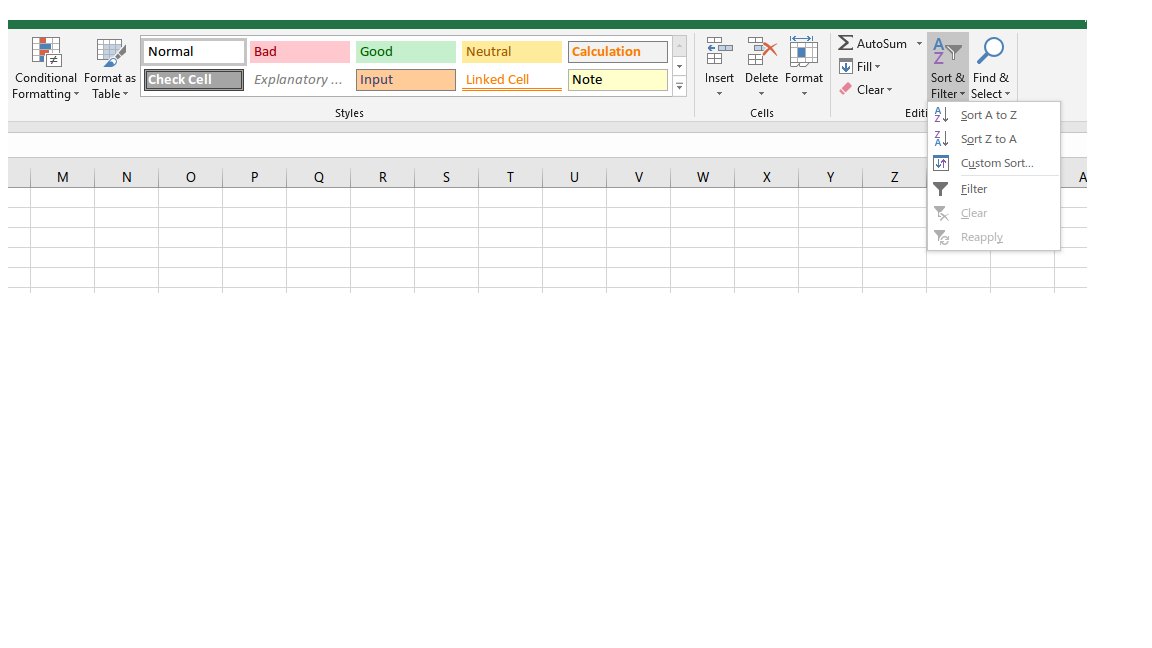Apply the Good cell style
Screen dimensions: 1152x648
pos(405,51)
